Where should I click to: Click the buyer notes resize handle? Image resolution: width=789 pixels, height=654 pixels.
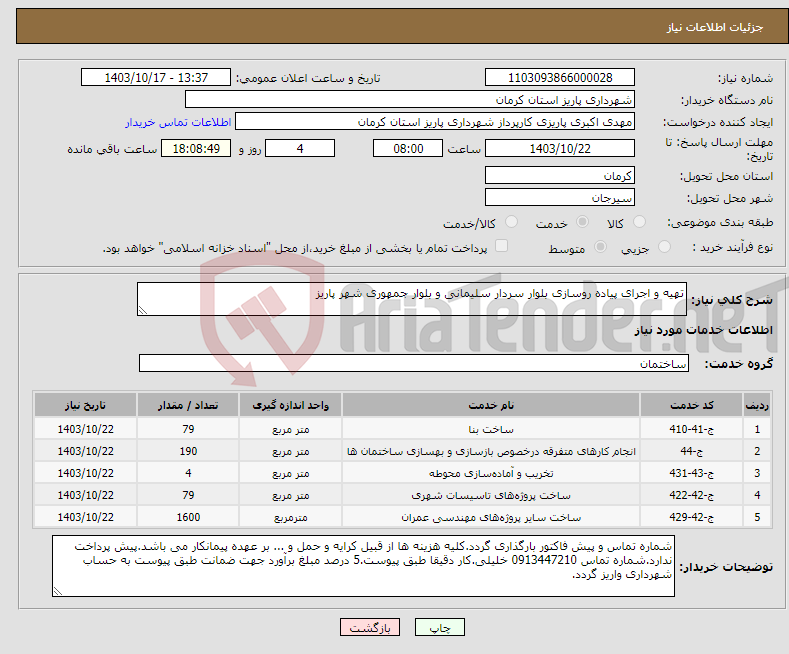(x=57, y=591)
